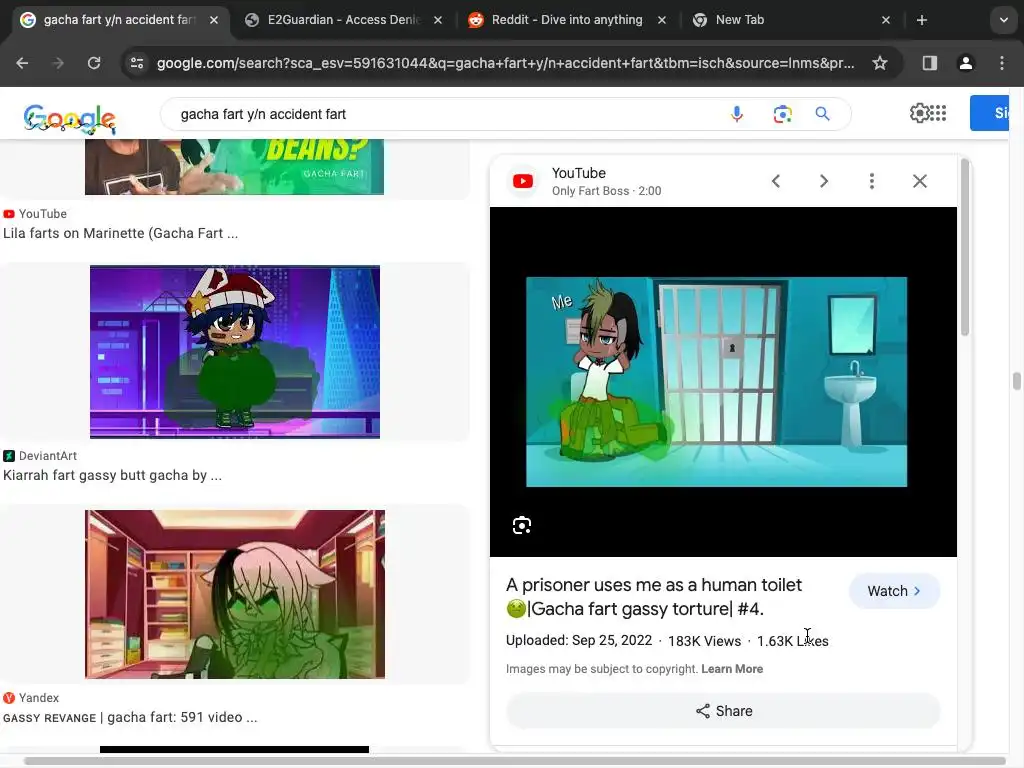The width and height of the screenshot is (1024, 768).
Task: Click the preview panel vertical scrollbar
Action: [965, 248]
